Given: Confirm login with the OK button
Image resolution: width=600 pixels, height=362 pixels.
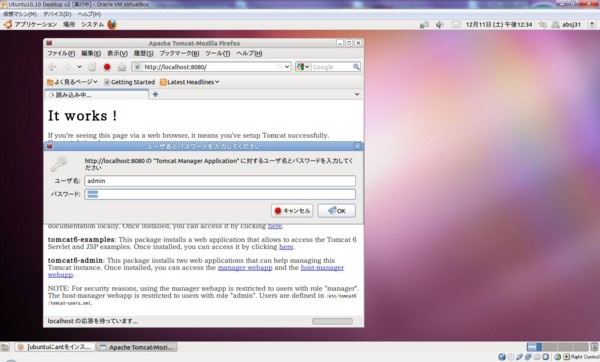Looking at the screenshot, I should [337, 210].
